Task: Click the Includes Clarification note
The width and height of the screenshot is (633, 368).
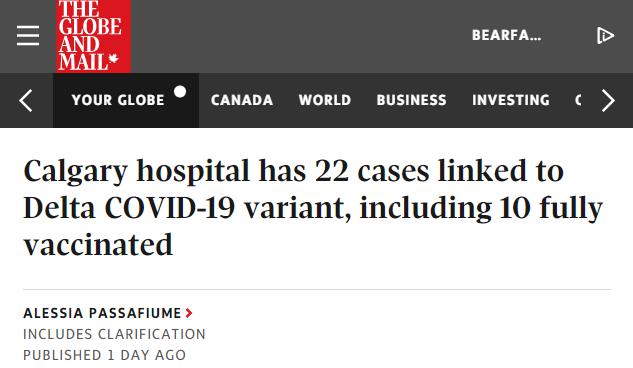Action: click(x=114, y=334)
